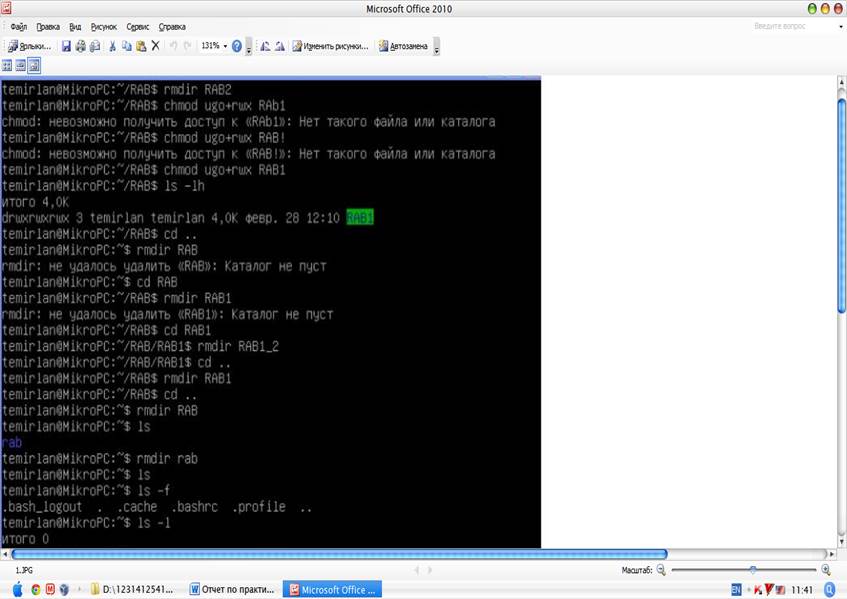Click the zoom in magnifier icon
847x599 pixels.
coord(825,570)
